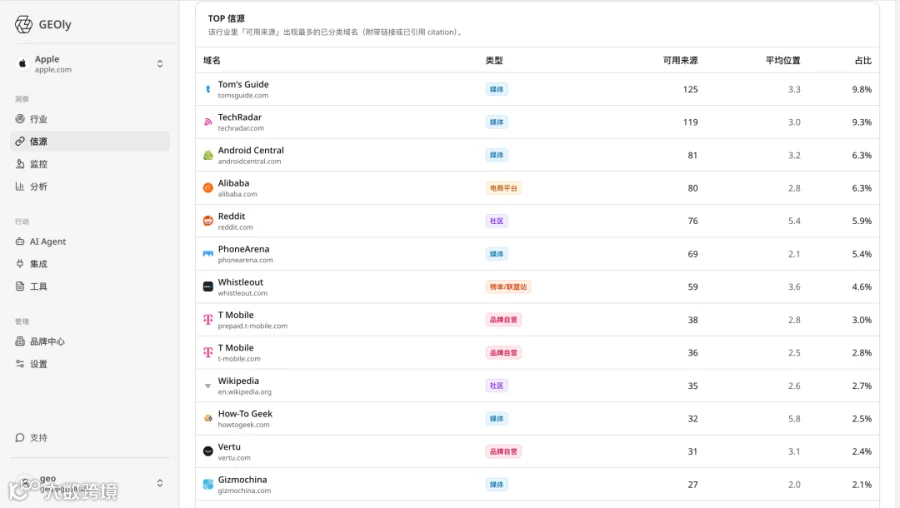
Task: Click the 电商平台 tag on Alibaba row
Action: pyautogui.click(x=503, y=188)
